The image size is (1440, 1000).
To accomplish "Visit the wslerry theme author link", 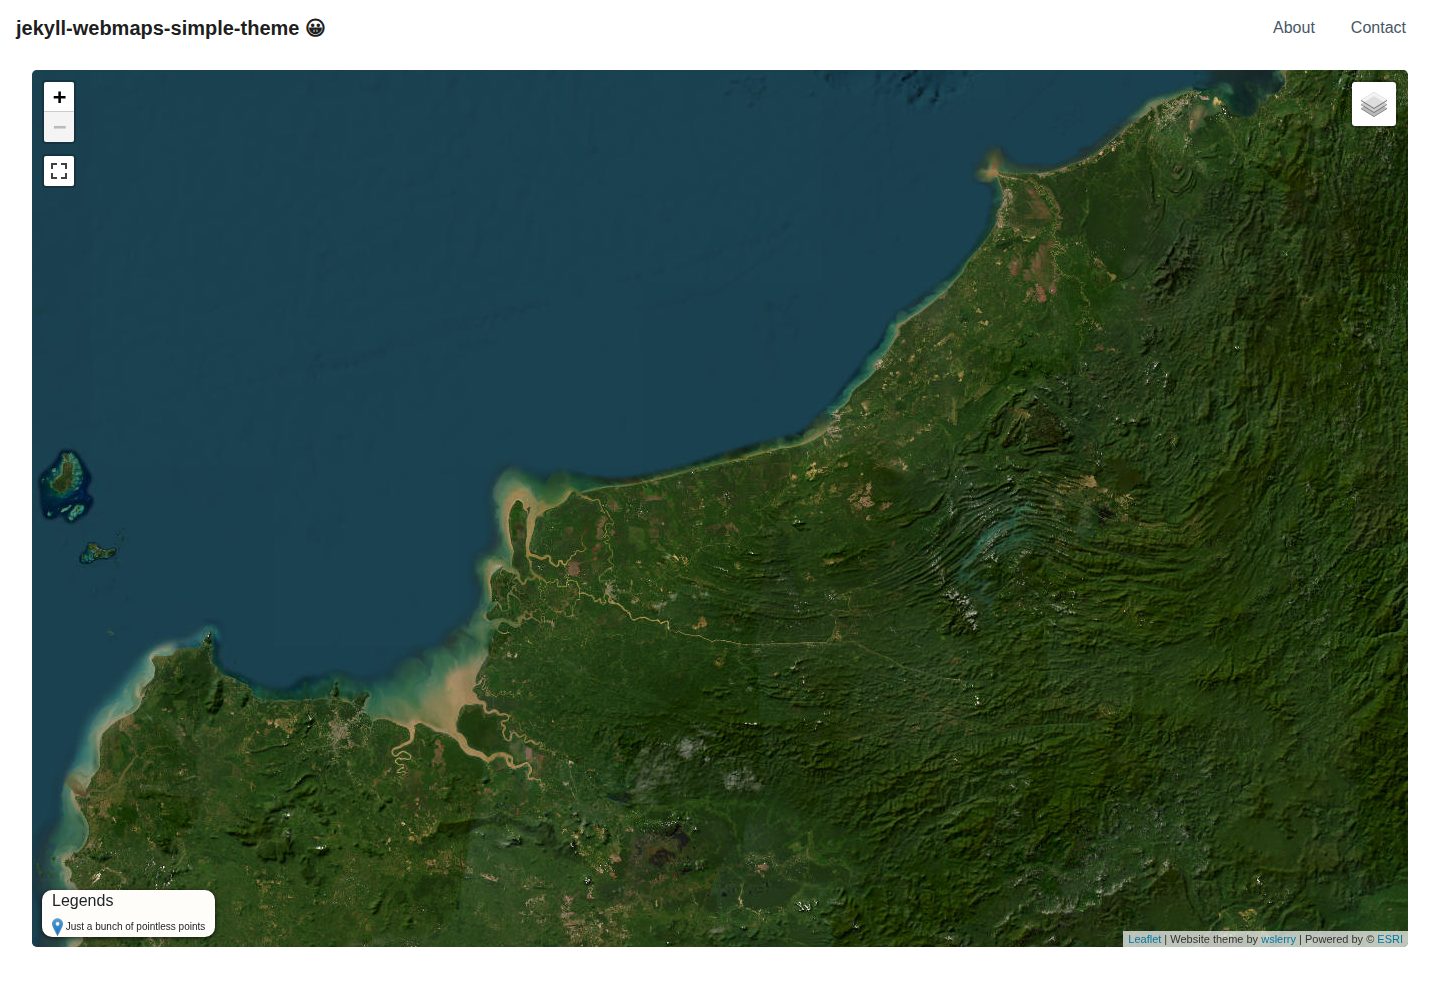I will (x=1278, y=939).
